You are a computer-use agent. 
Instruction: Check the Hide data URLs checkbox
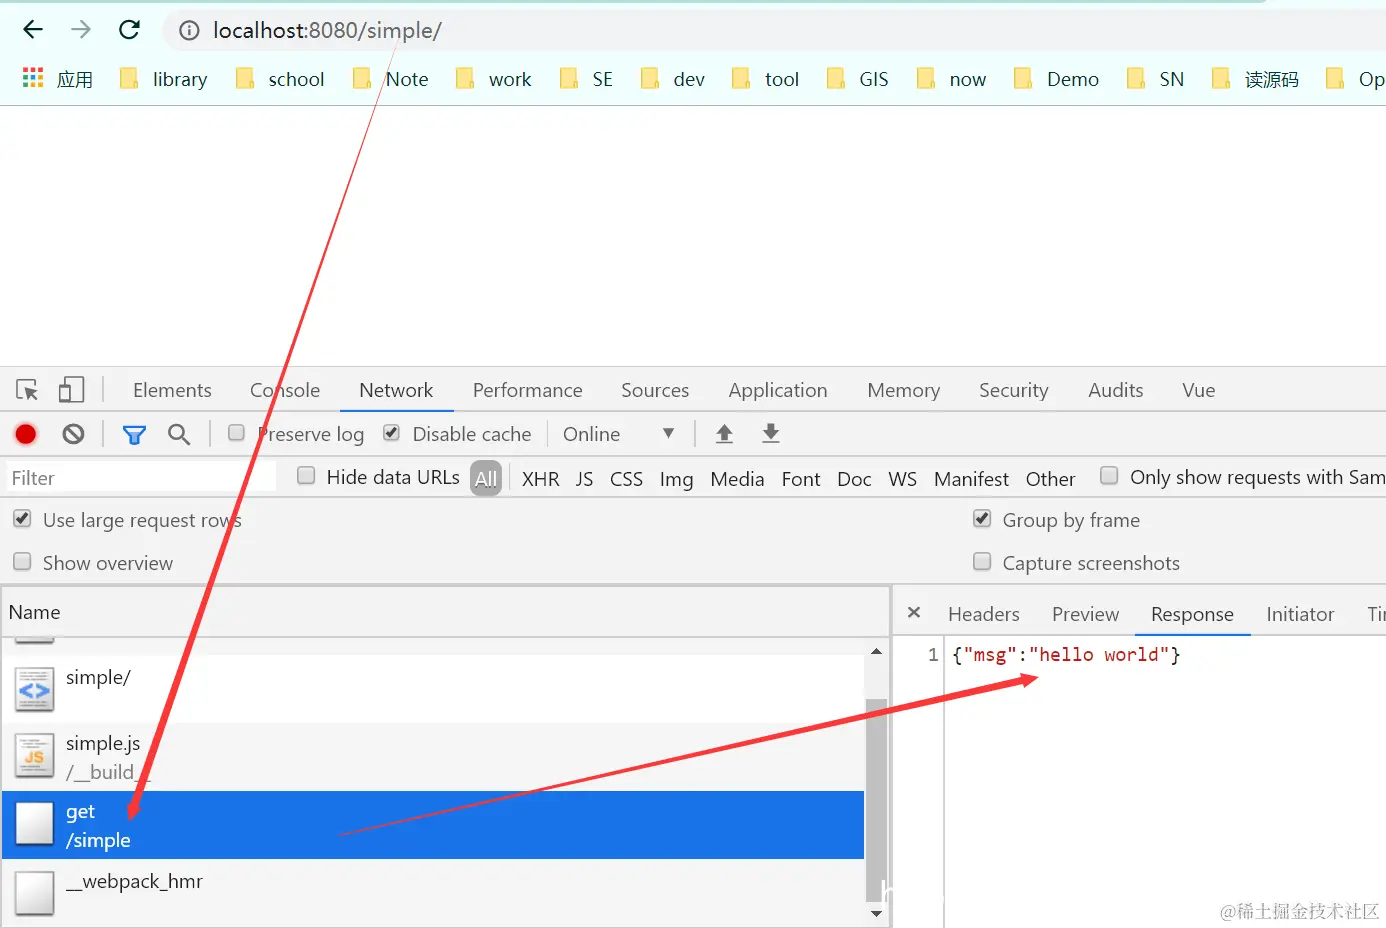(x=306, y=476)
